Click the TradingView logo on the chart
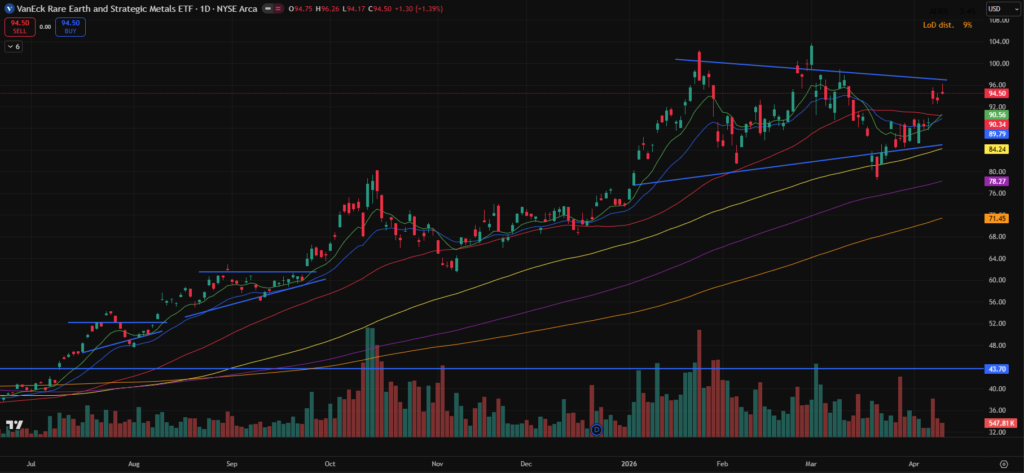Screen dimensions: 1024x473 click(x=14, y=427)
